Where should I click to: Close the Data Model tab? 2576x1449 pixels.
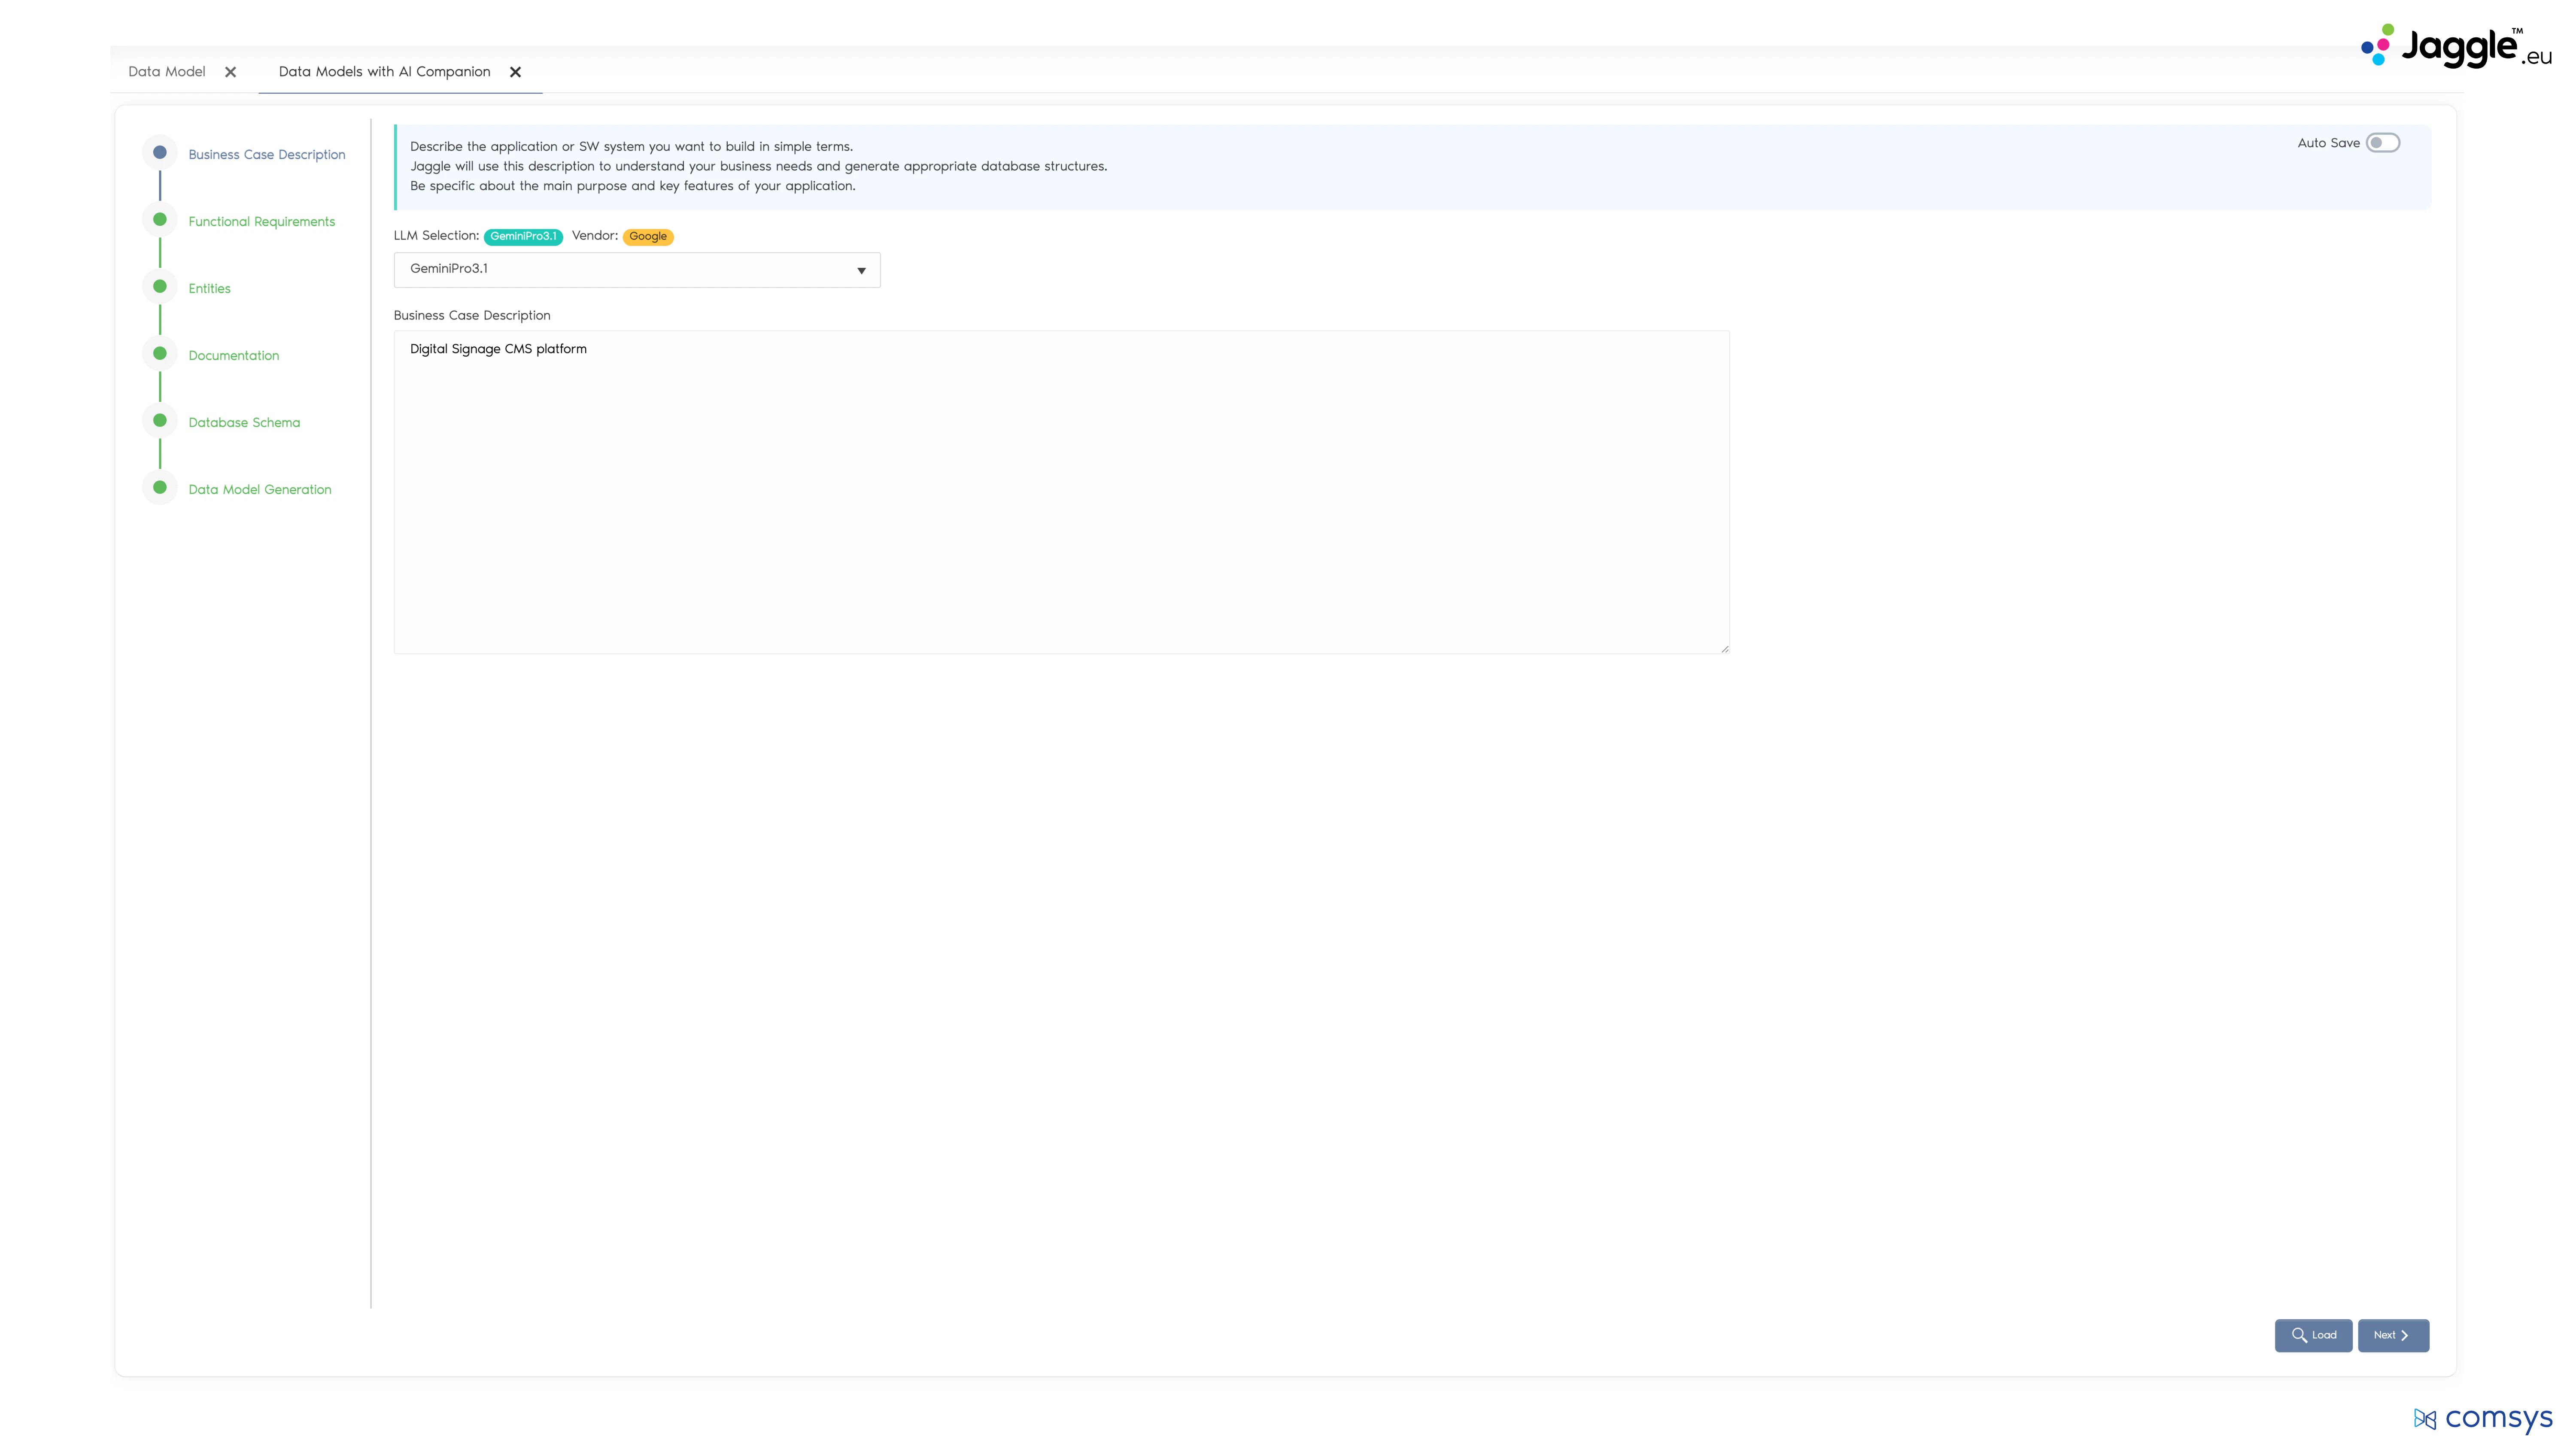point(230,71)
